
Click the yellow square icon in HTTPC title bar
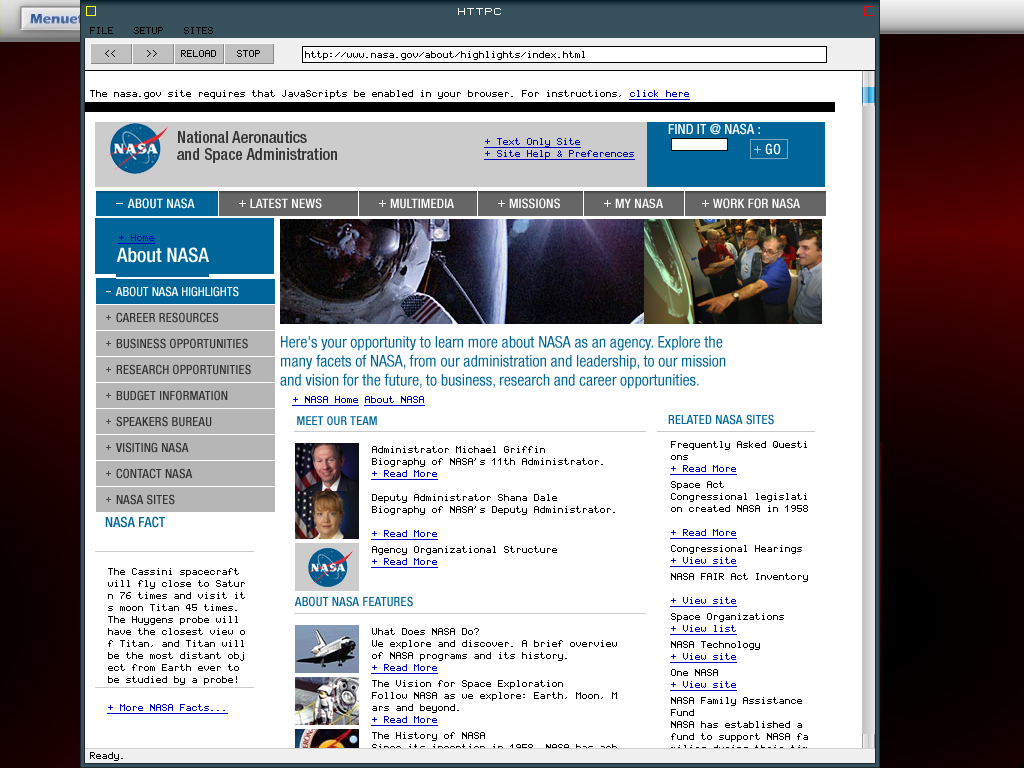coord(91,11)
